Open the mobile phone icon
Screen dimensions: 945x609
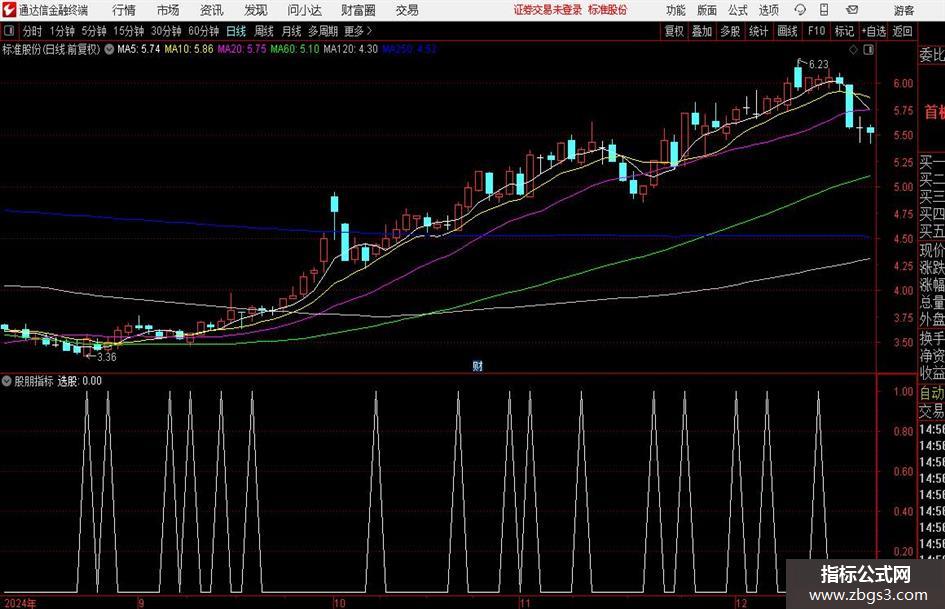(824, 10)
